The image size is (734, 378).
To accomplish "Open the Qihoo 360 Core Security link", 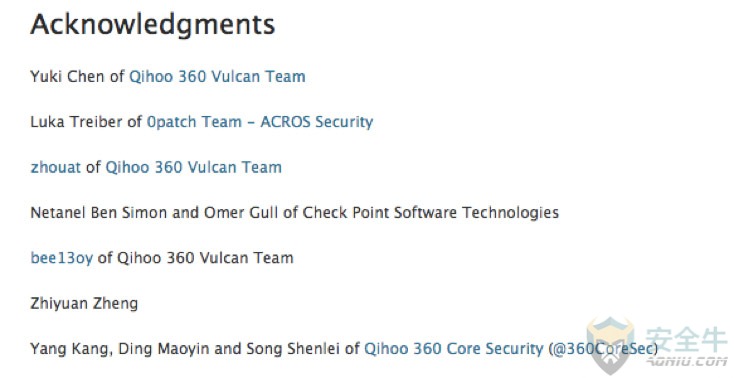I will pos(454,349).
